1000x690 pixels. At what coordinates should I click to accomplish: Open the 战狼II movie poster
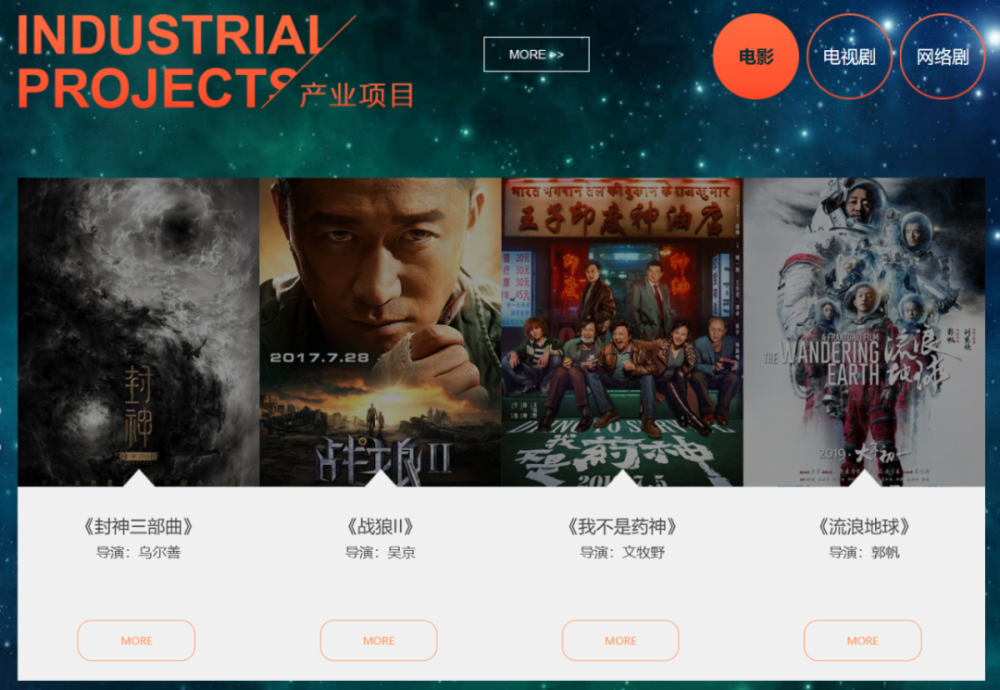380,332
